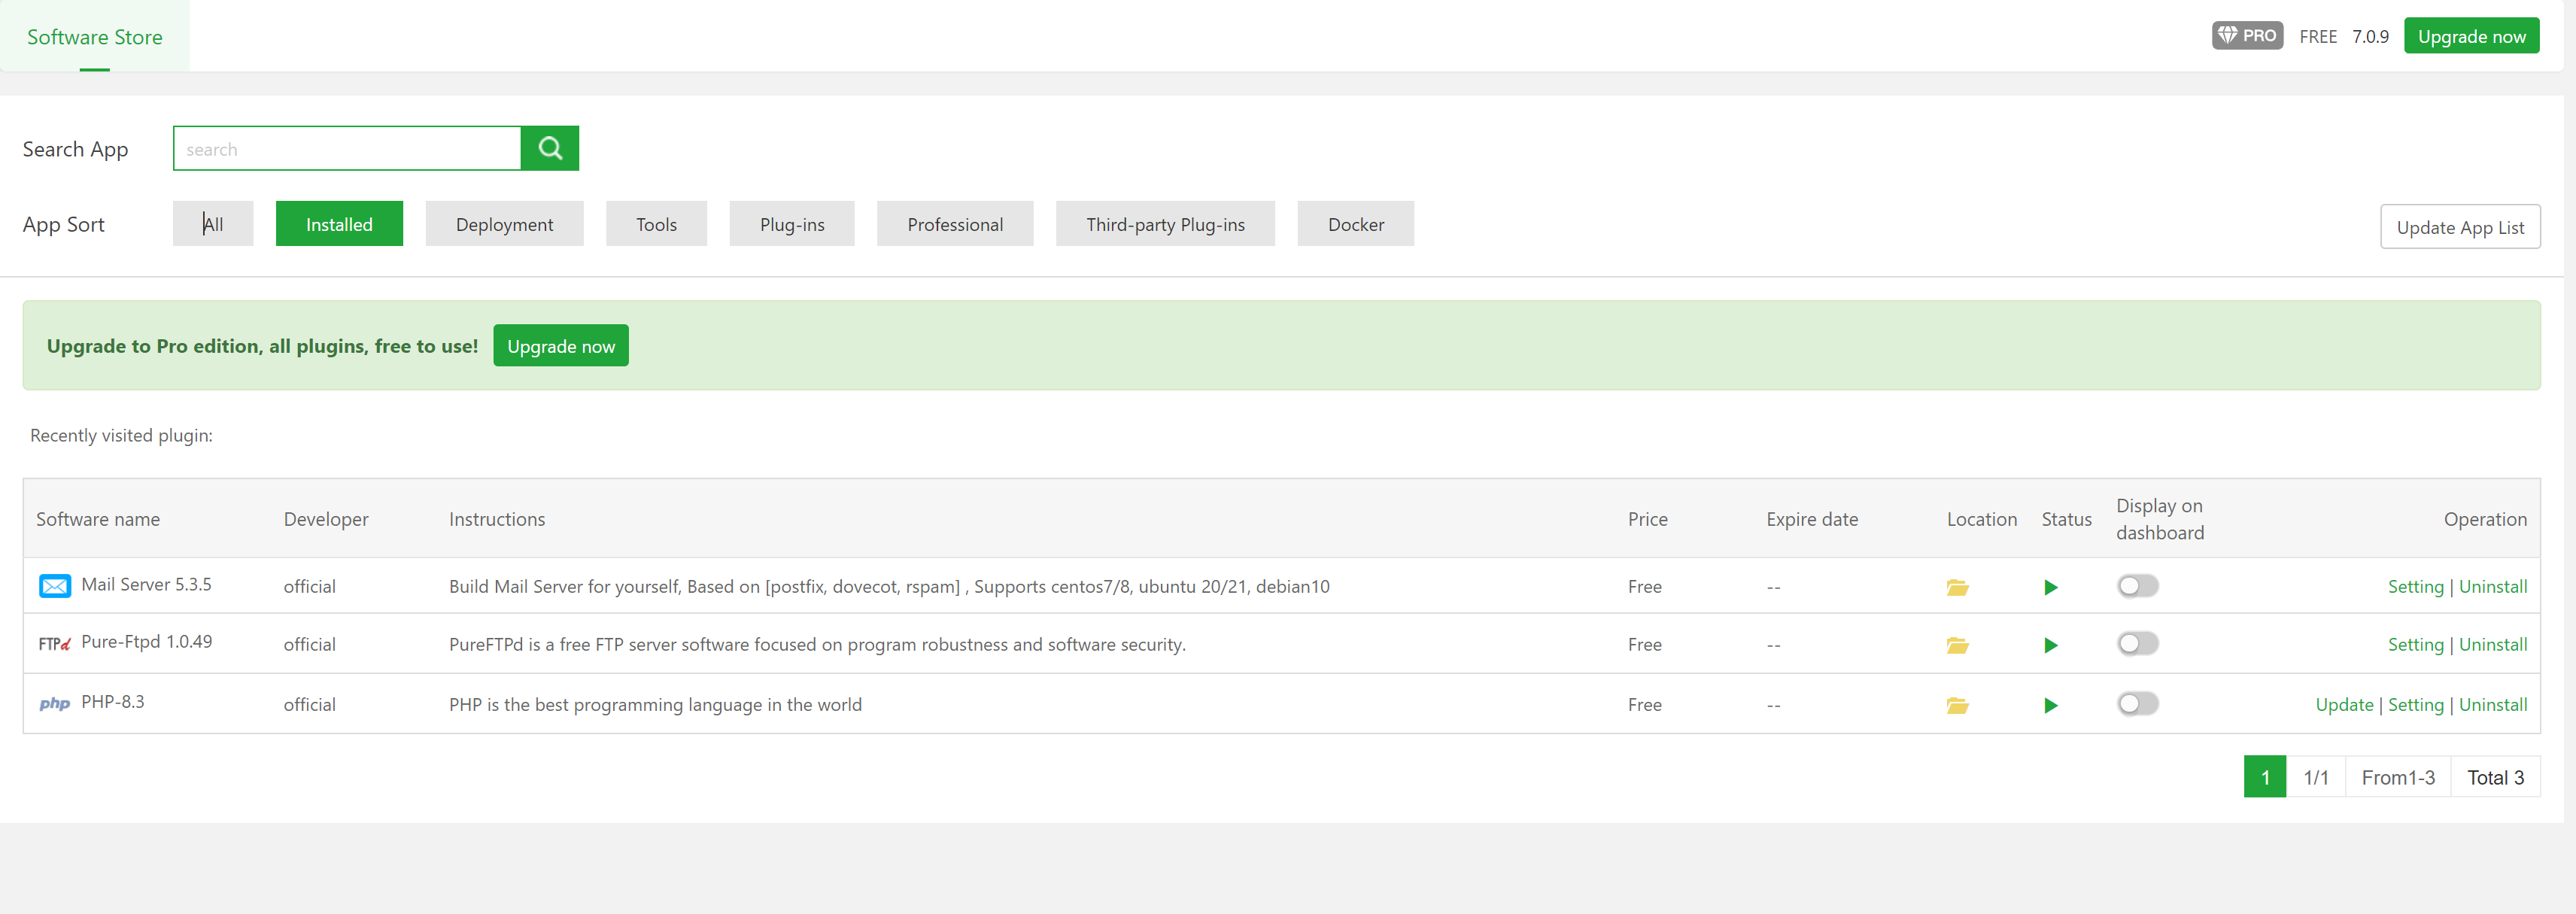Click PHP-8.3 status play icon

tap(2050, 705)
